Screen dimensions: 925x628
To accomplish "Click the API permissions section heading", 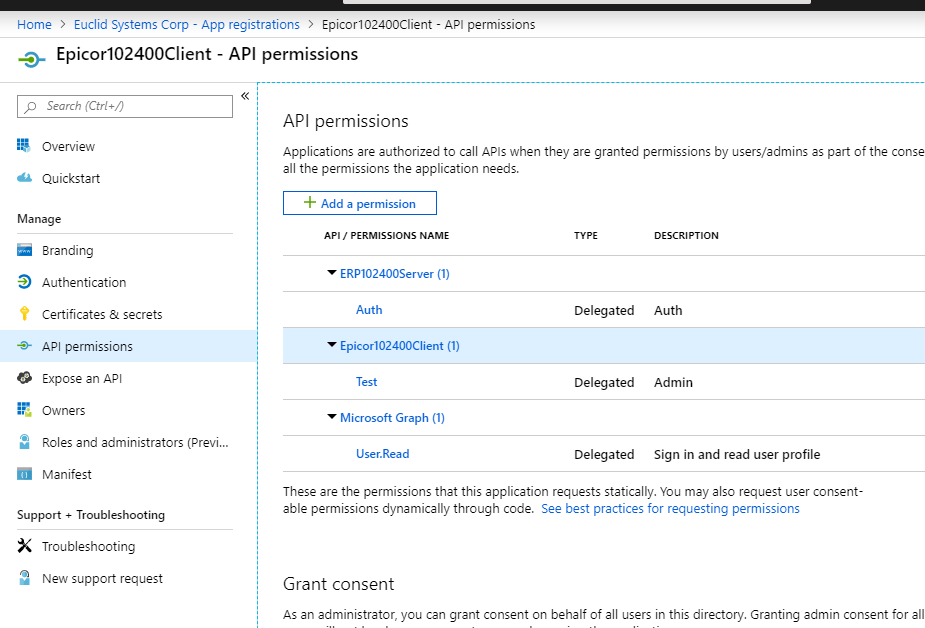I will [x=346, y=121].
